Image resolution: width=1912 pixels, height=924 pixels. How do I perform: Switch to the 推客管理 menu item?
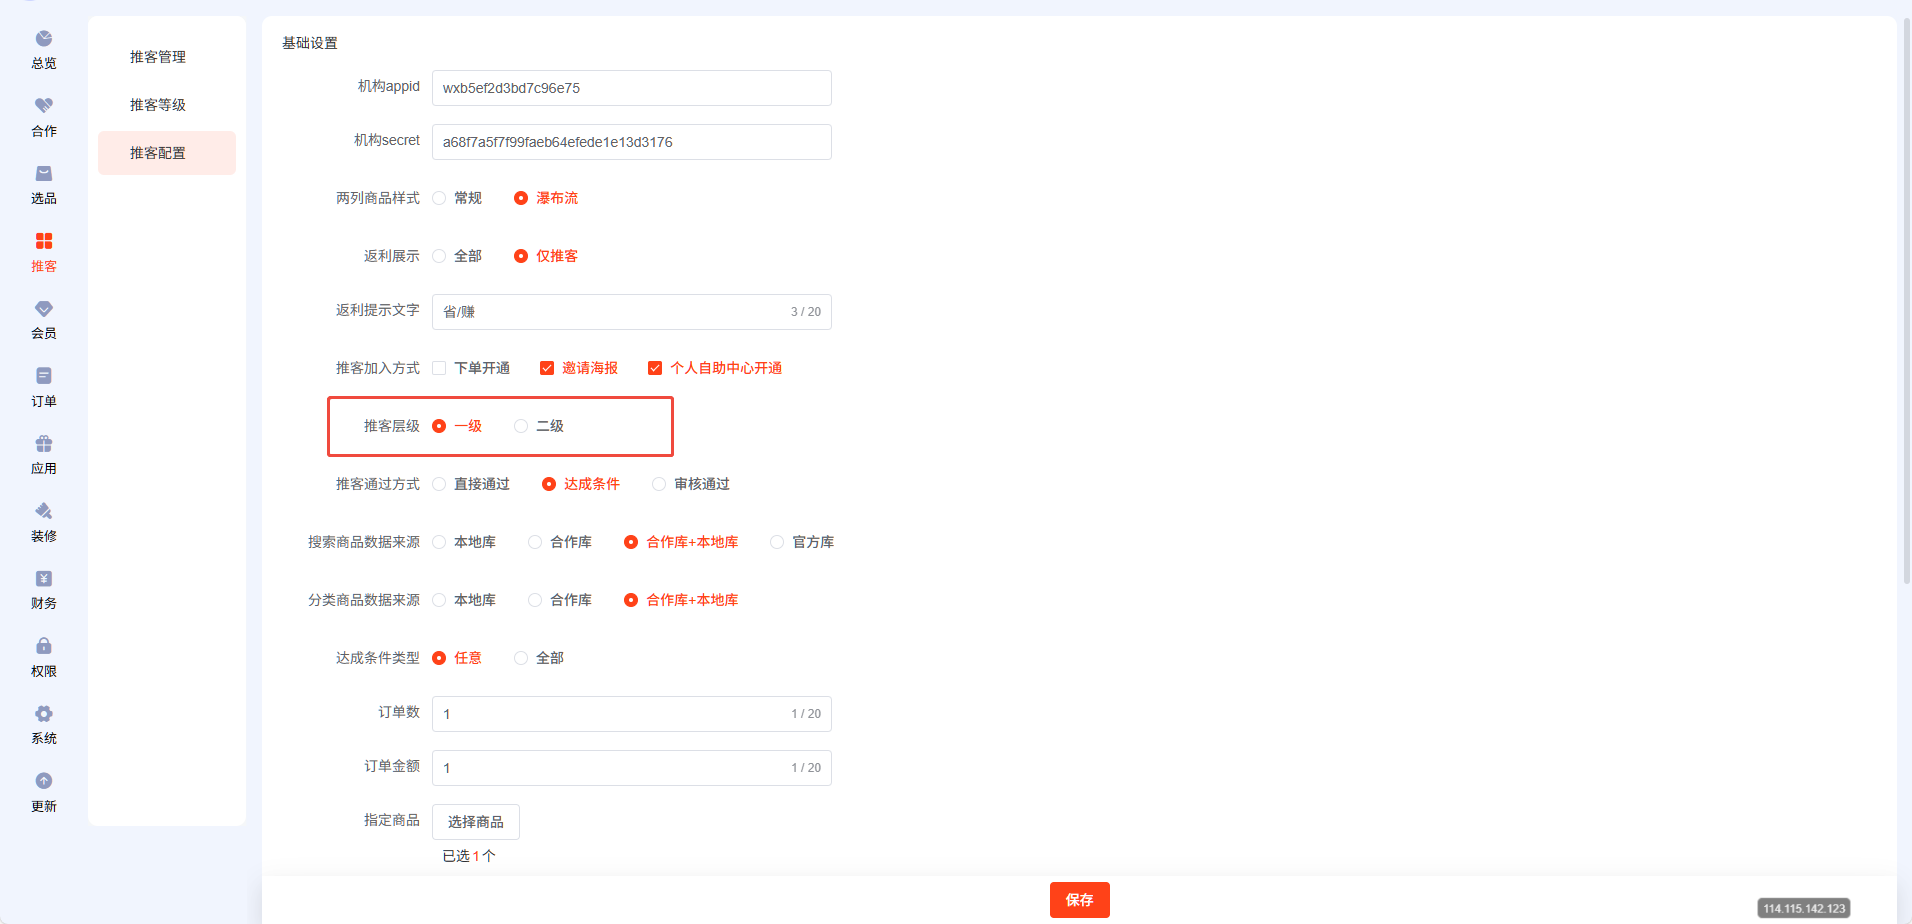click(x=158, y=57)
